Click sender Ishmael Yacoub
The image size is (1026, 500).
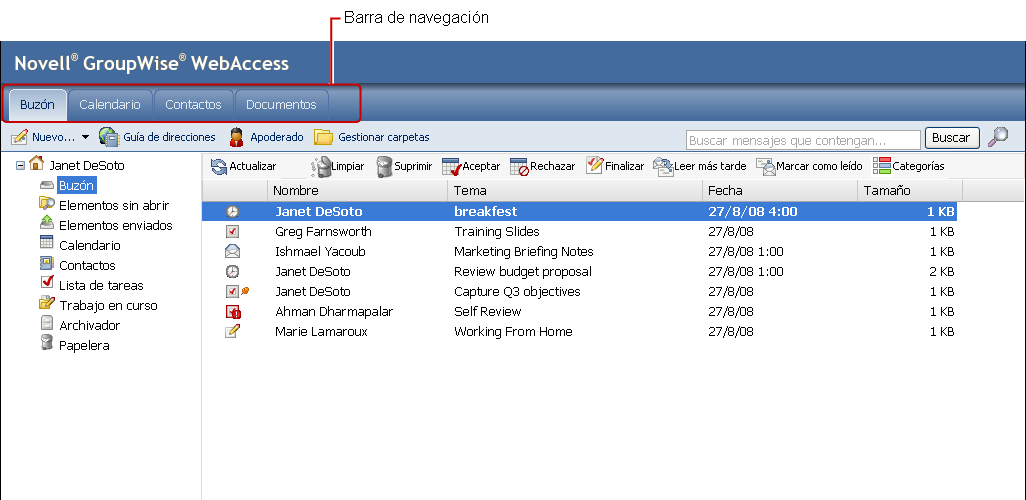tap(320, 251)
